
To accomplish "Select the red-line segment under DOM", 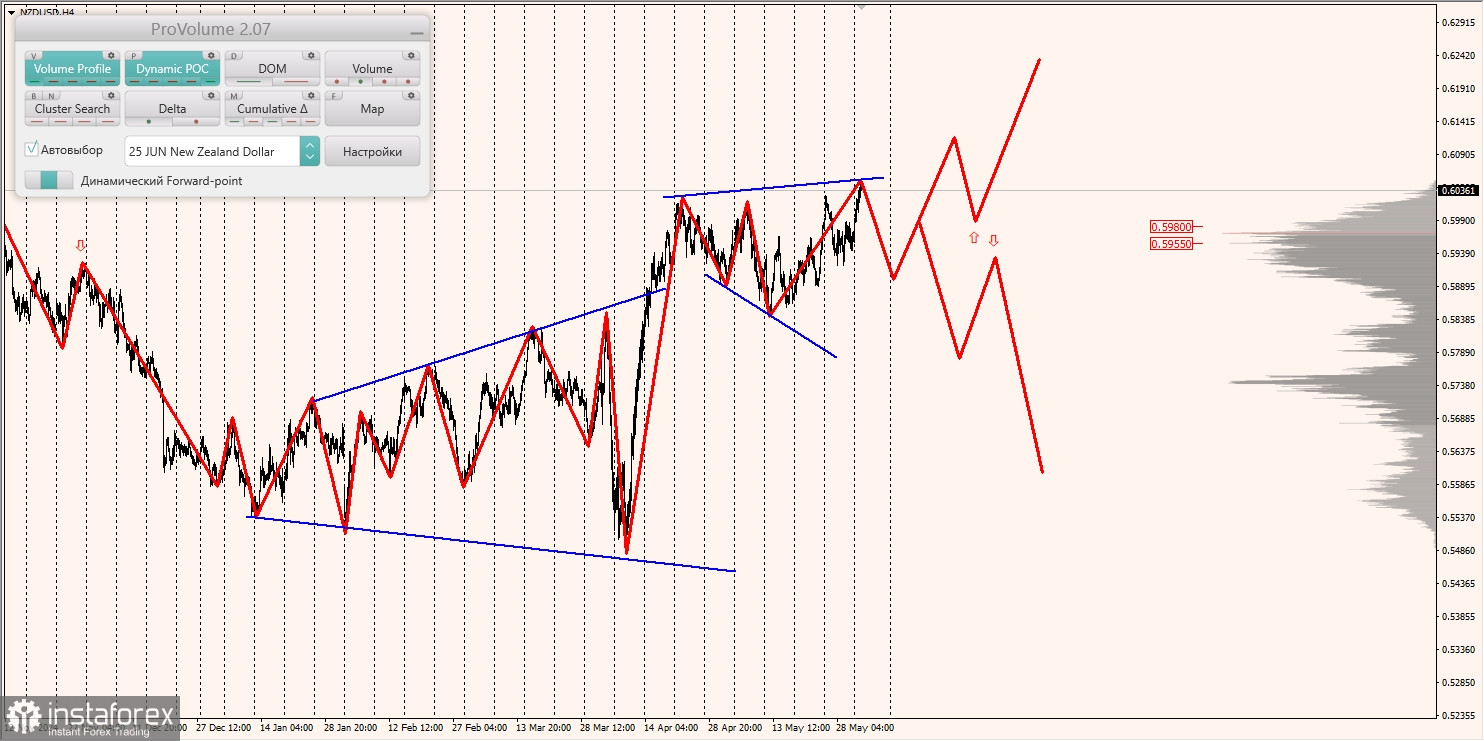I will 296,81.
